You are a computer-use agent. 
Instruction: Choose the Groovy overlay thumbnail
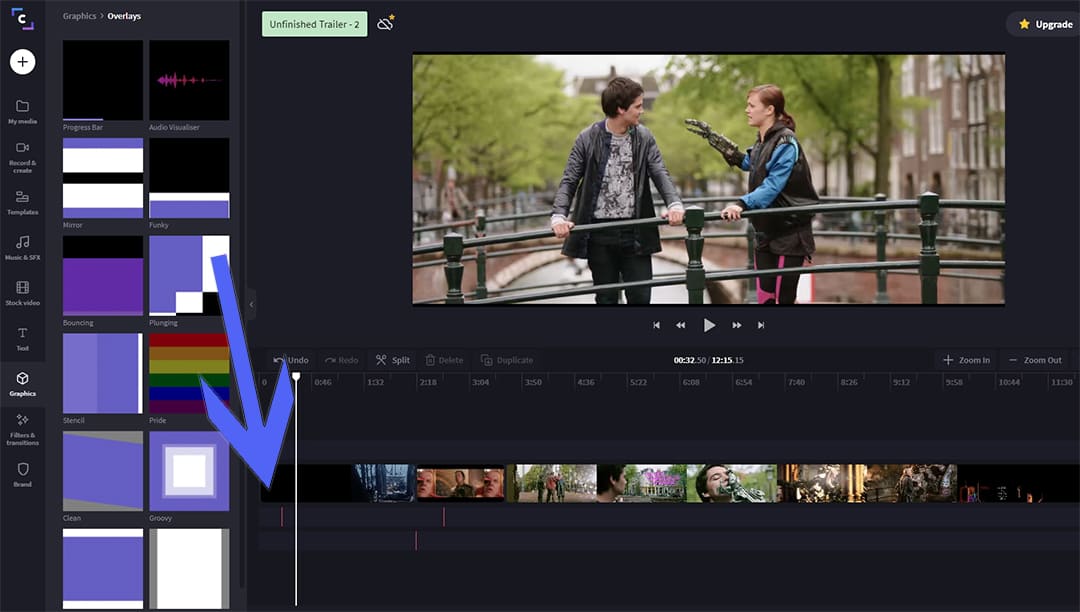pyautogui.click(x=189, y=471)
